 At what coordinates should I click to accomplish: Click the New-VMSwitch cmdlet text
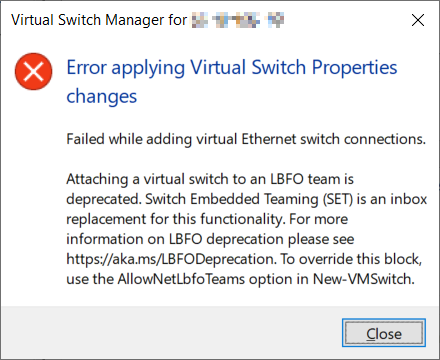pos(364,279)
